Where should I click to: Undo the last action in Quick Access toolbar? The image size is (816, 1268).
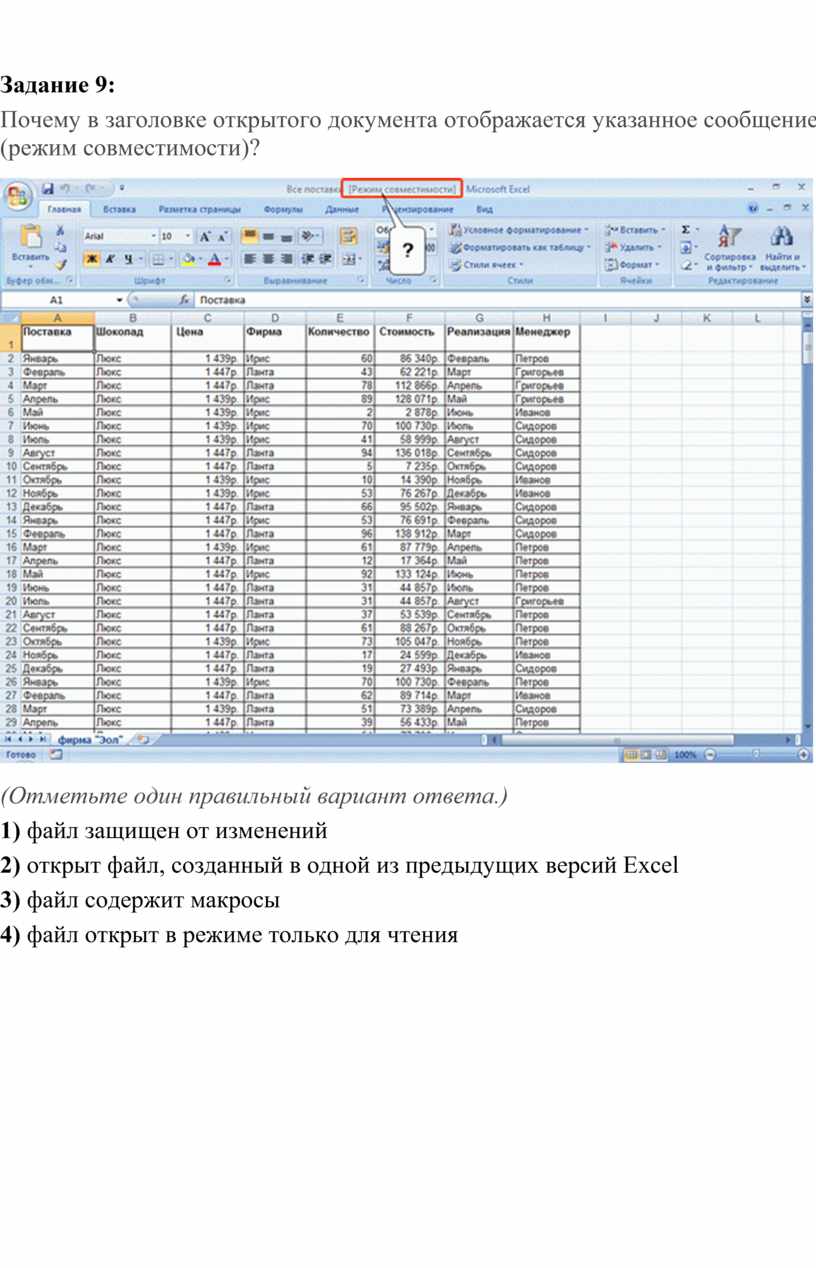point(66,188)
